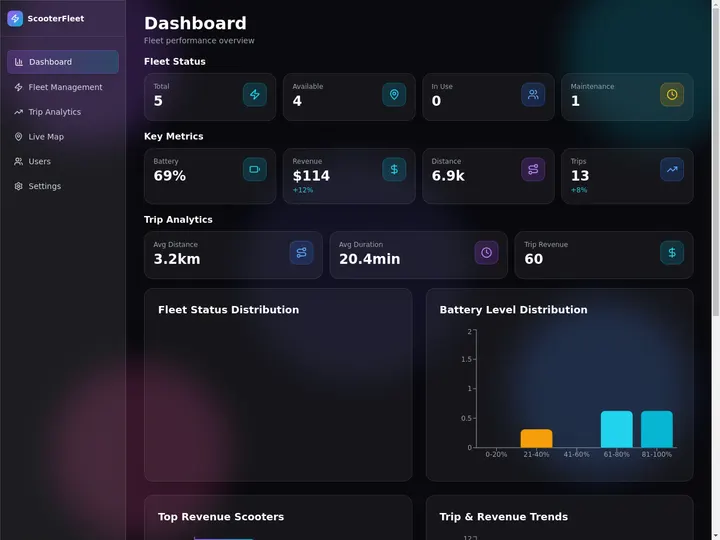The image size is (720, 540).
Task: Click the Top Revenue Scooters heading
Action: click(x=221, y=517)
